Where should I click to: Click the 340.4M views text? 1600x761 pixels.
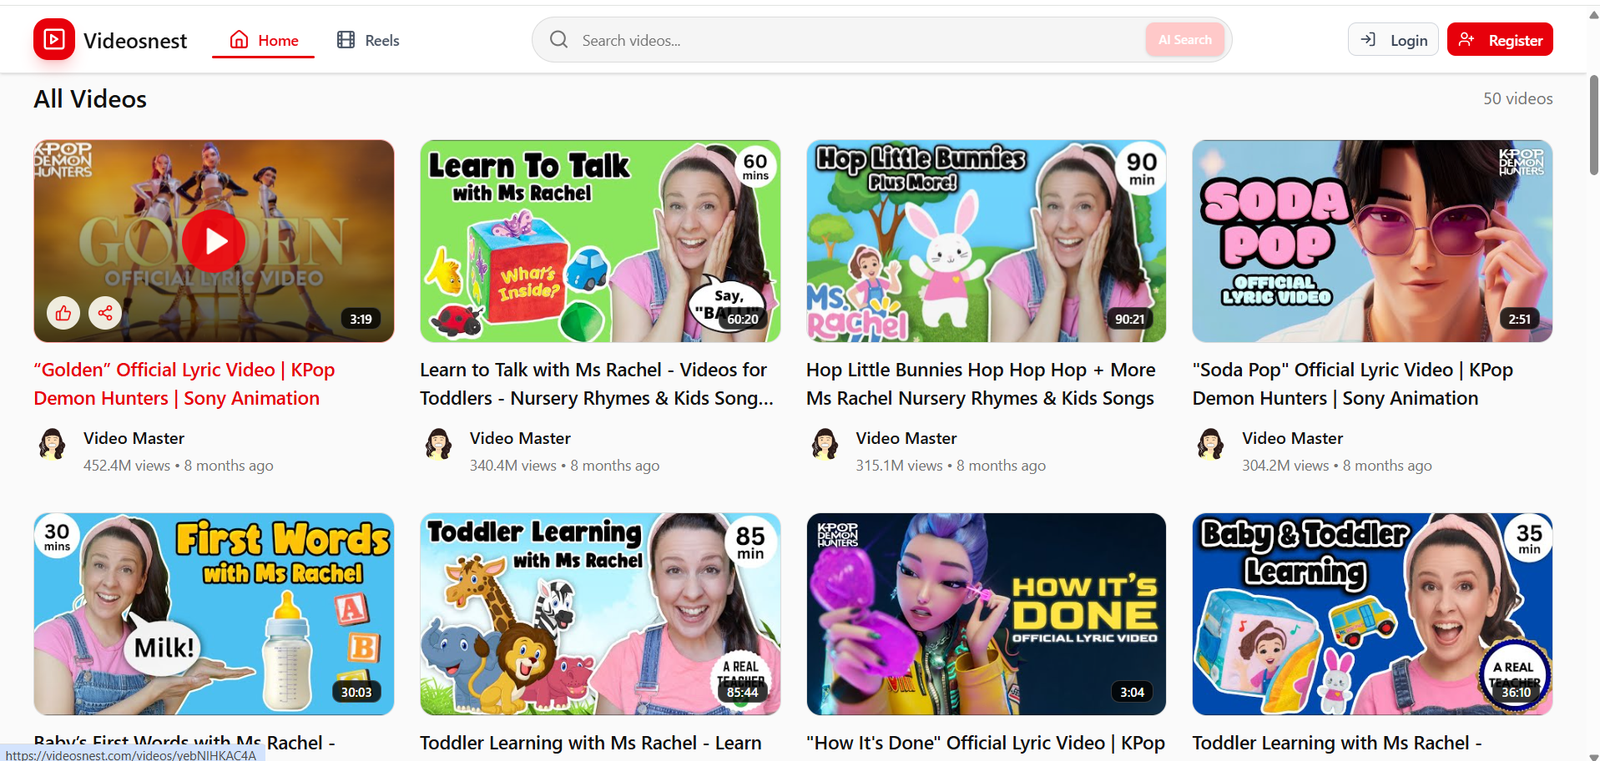513,465
